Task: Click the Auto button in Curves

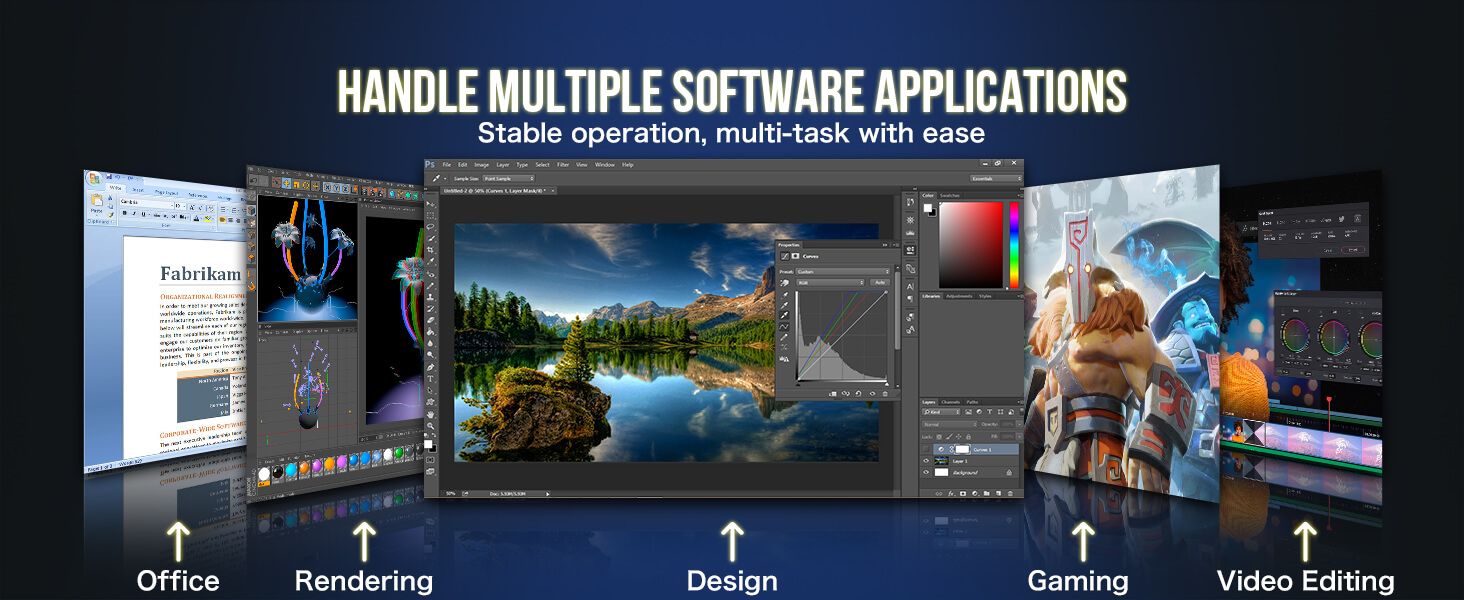Action: (879, 283)
